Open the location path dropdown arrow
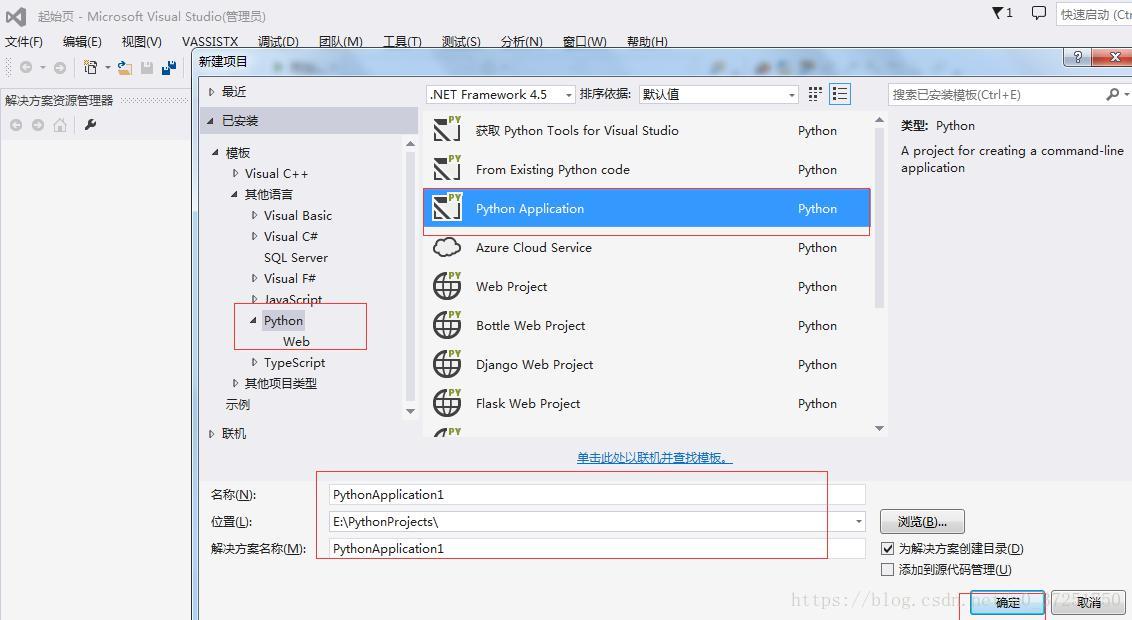This screenshot has width=1132, height=620. [858, 521]
